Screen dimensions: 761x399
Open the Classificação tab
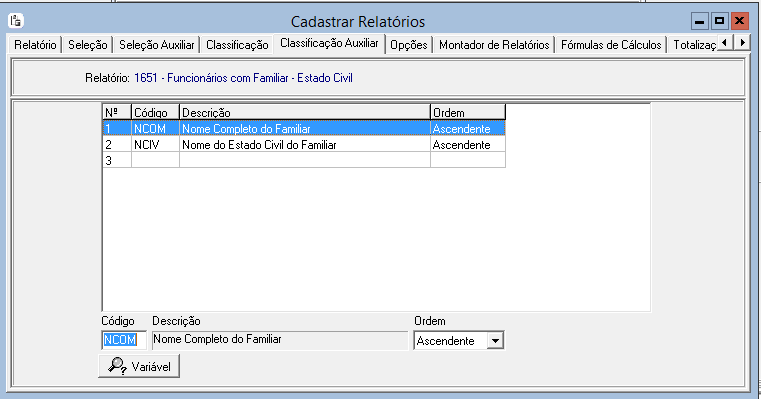(x=237, y=45)
